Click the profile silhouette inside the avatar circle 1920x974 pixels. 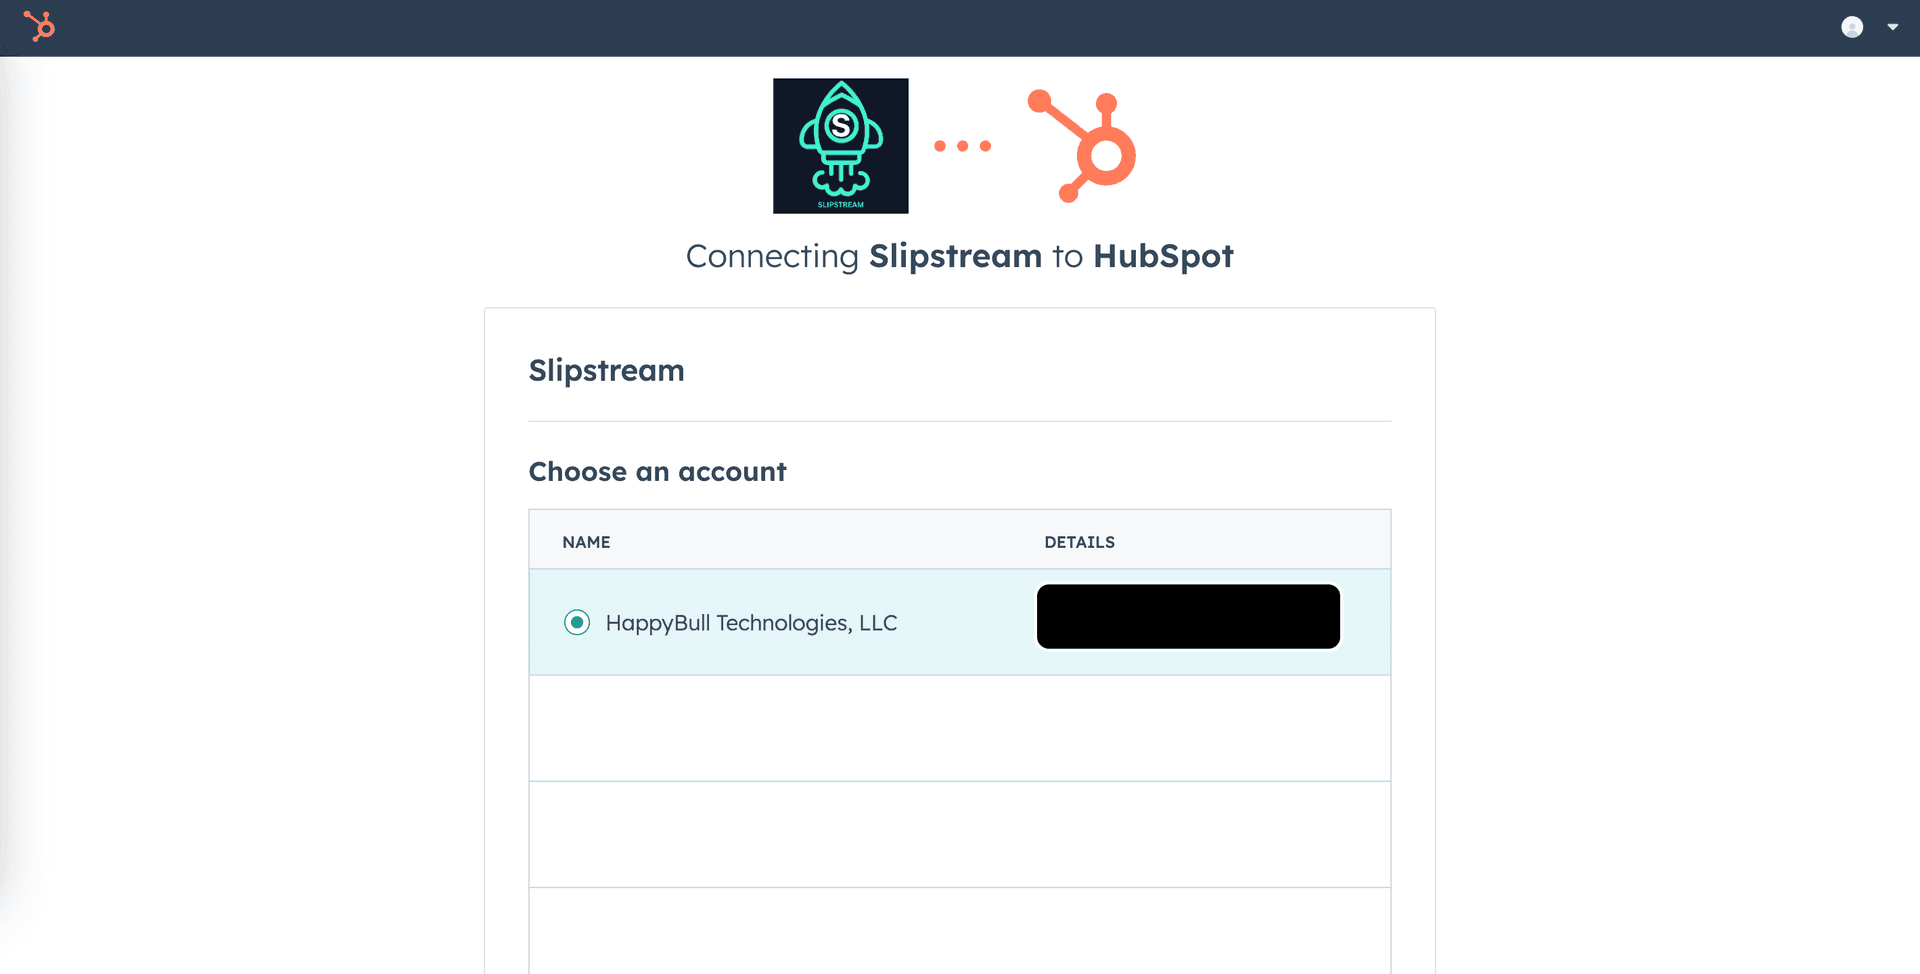1853,27
